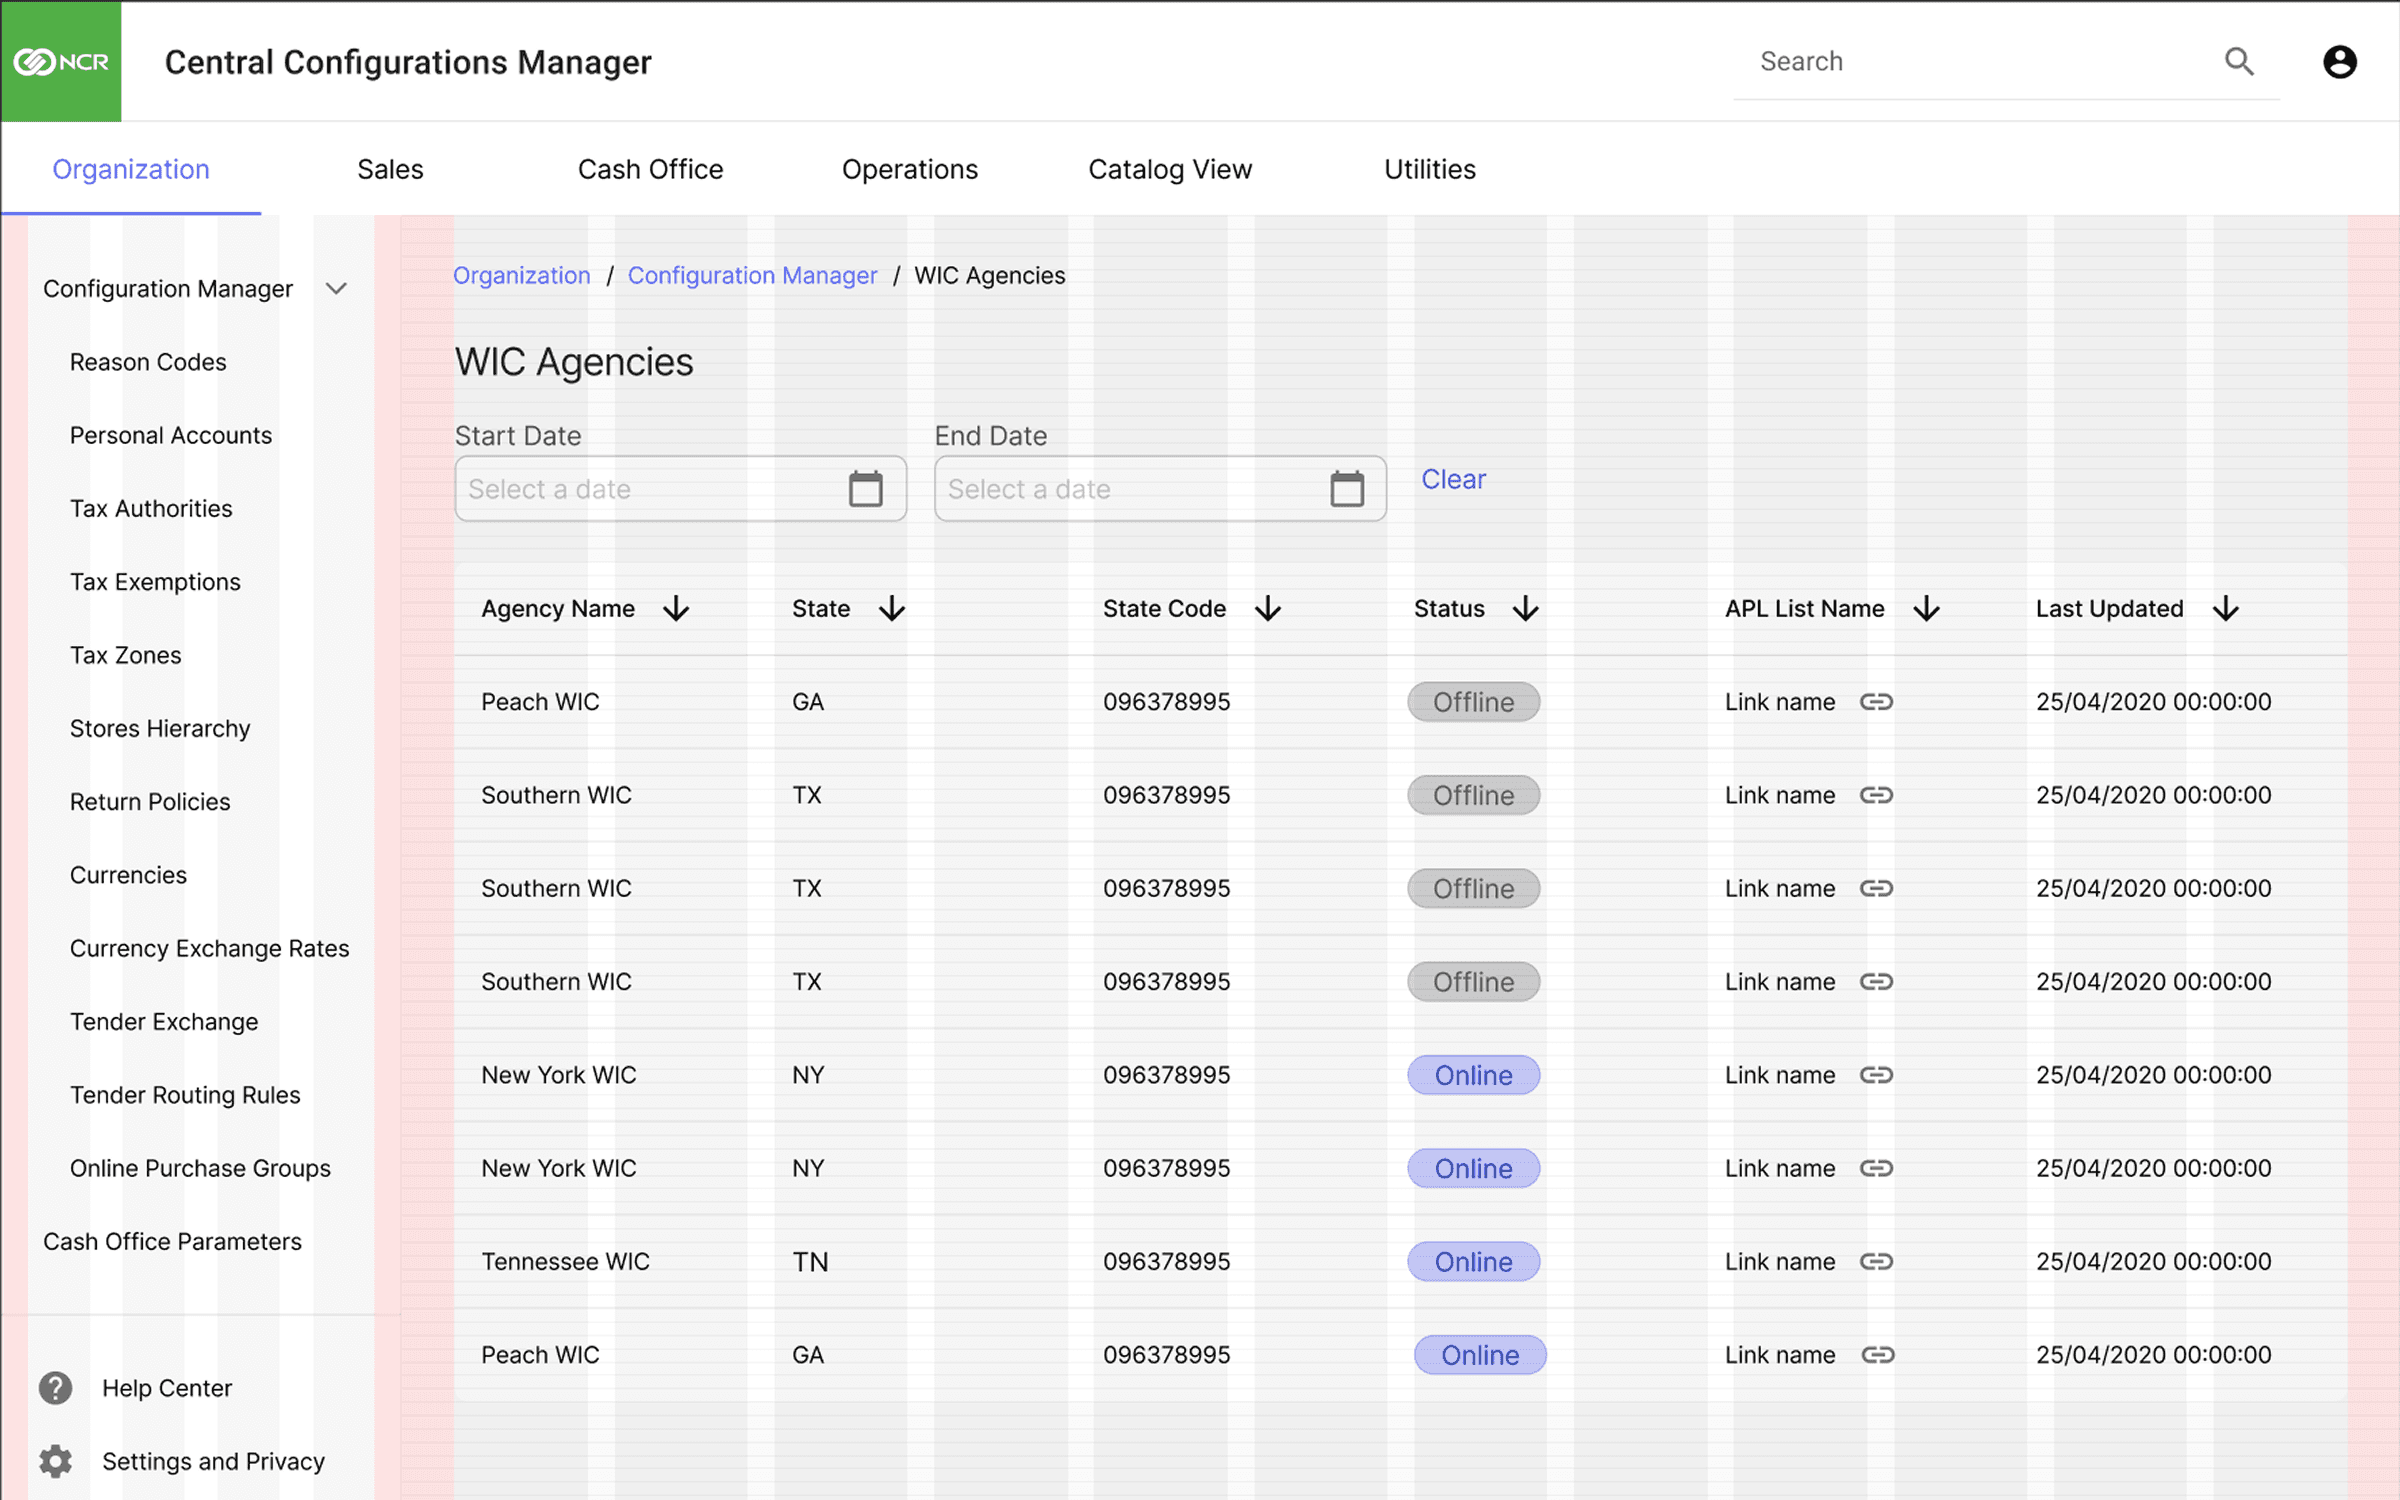Viewport: 2400px width, 1500px height.
Task: Click link icon in Tennessee WIC row
Action: [x=1876, y=1262]
